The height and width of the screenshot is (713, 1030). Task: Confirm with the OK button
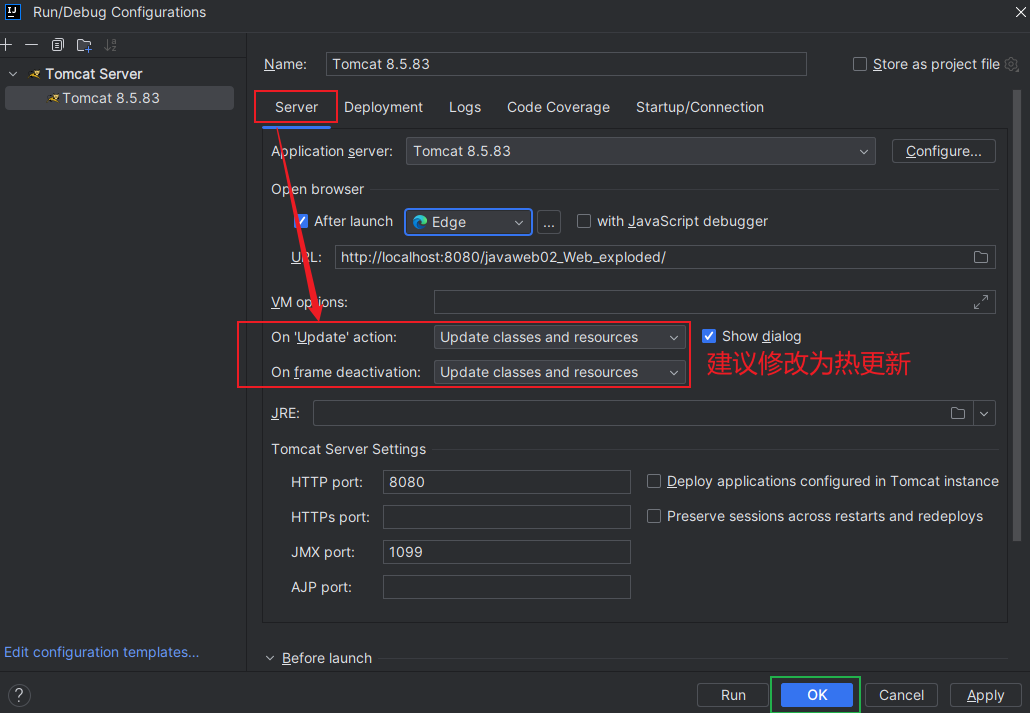pos(817,695)
